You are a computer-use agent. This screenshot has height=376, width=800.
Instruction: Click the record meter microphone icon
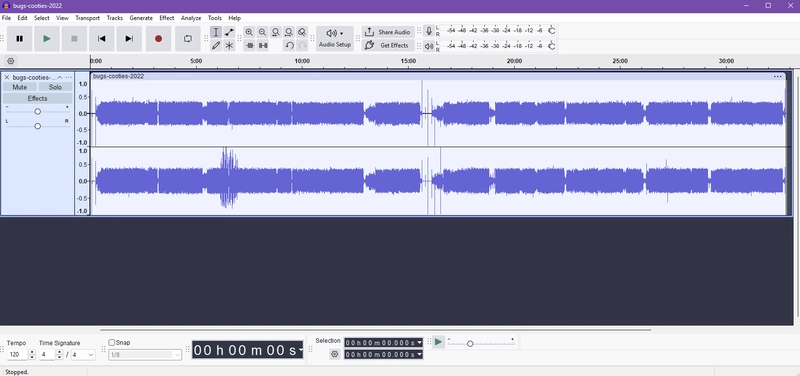tap(429, 31)
